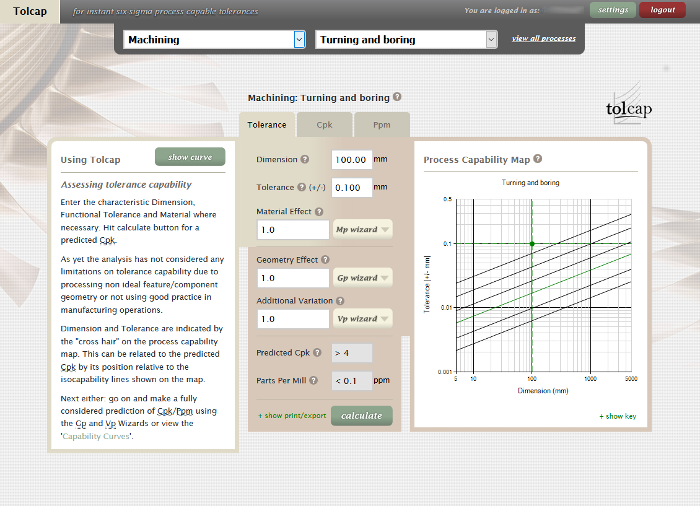This screenshot has height=506, width=700.
Task: Switch to the Cpk tab
Action: tap(325, 125)
